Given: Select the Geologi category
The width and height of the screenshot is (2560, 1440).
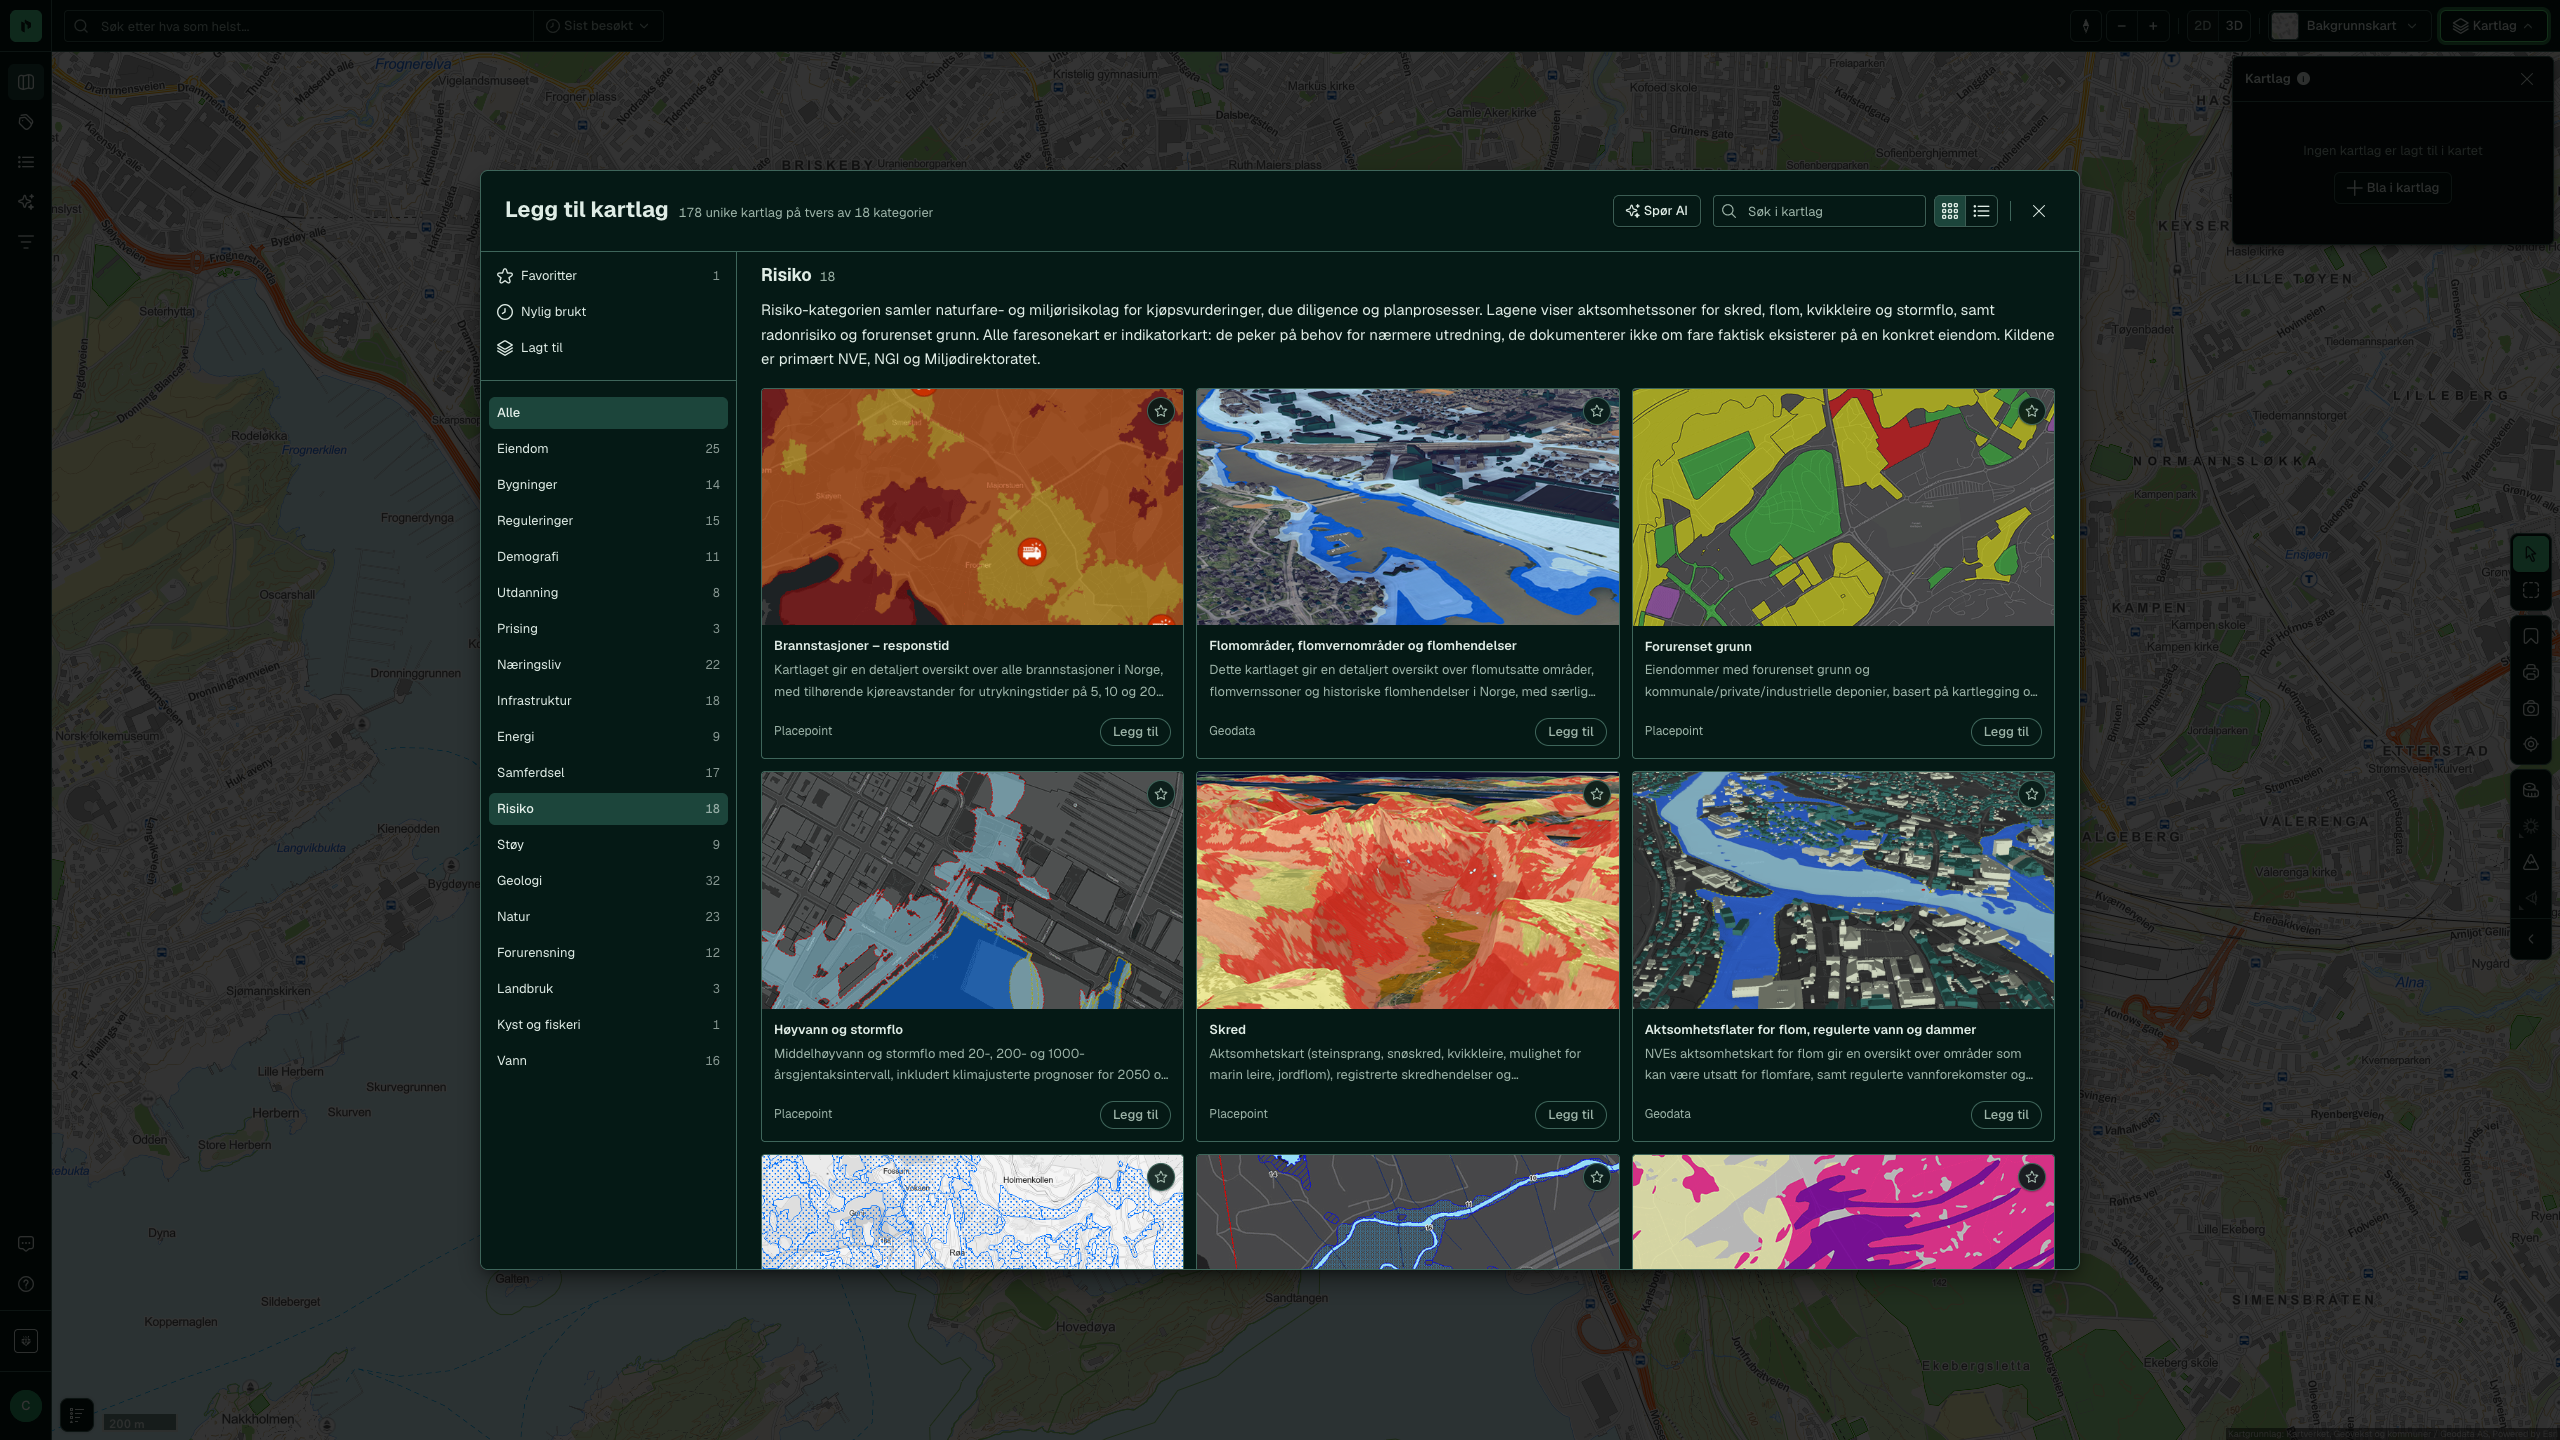Looking at the screenshot, I should point(608,881).
